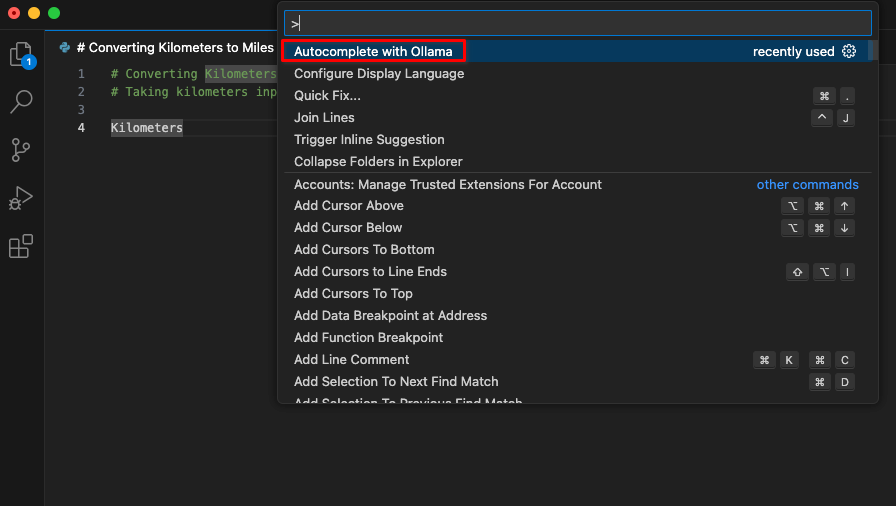Click the "other commands" label

click(x=807, y=184)
